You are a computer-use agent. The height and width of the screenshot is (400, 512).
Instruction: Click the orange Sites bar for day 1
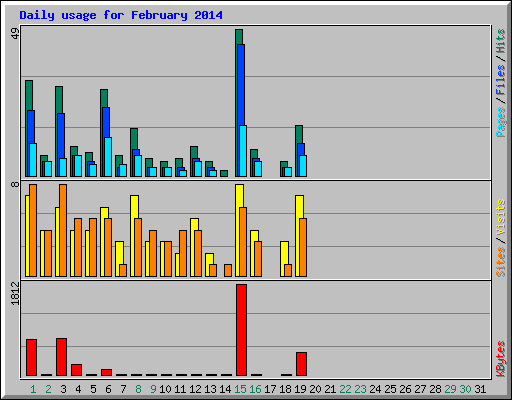[33, 230]
